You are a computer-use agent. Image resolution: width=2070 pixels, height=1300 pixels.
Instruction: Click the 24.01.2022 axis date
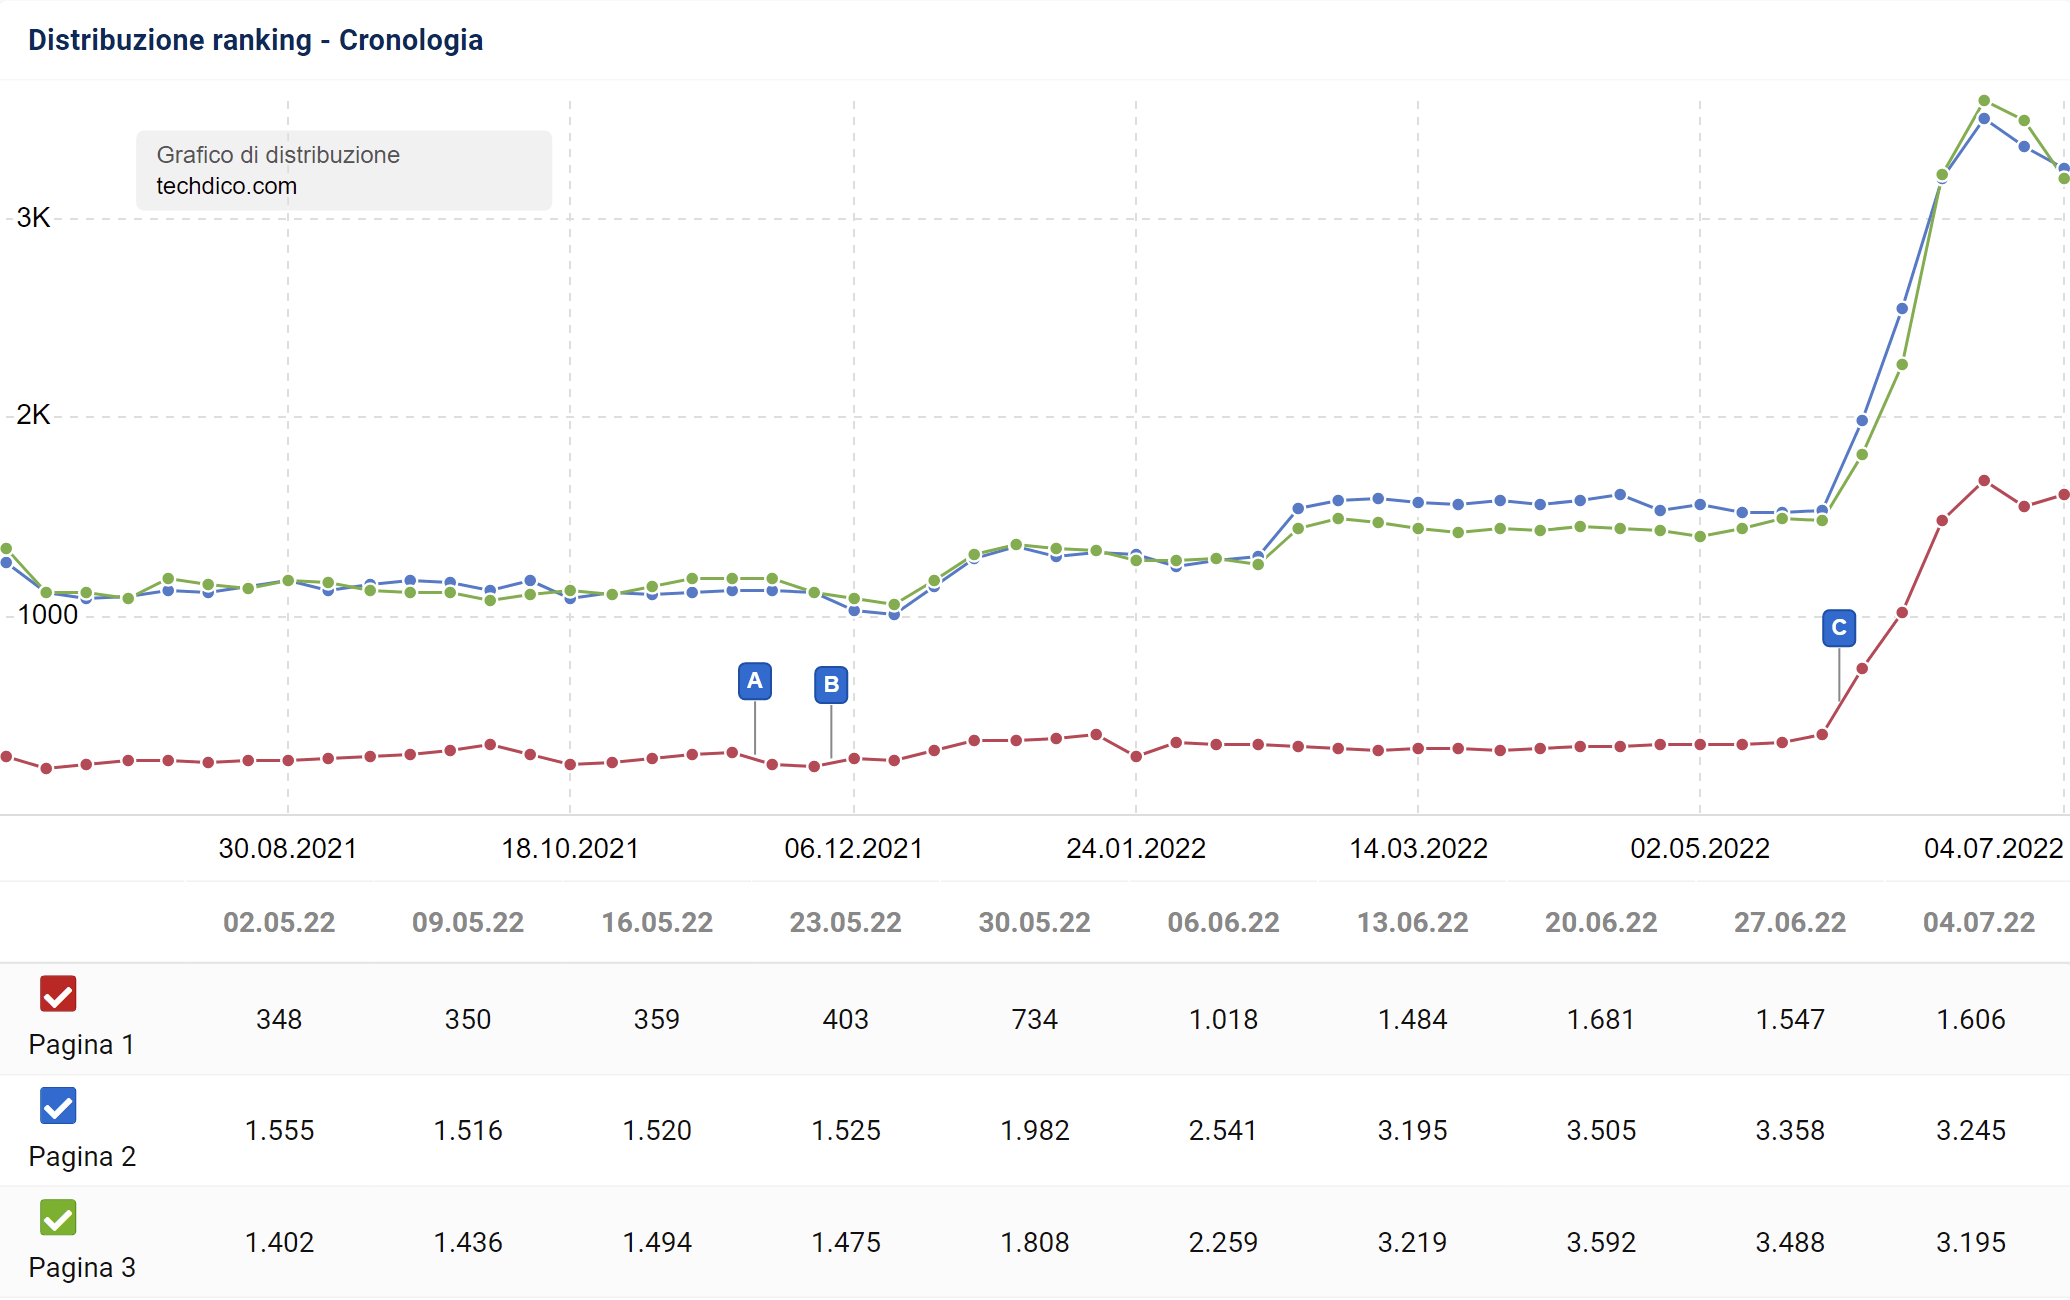1136,849
